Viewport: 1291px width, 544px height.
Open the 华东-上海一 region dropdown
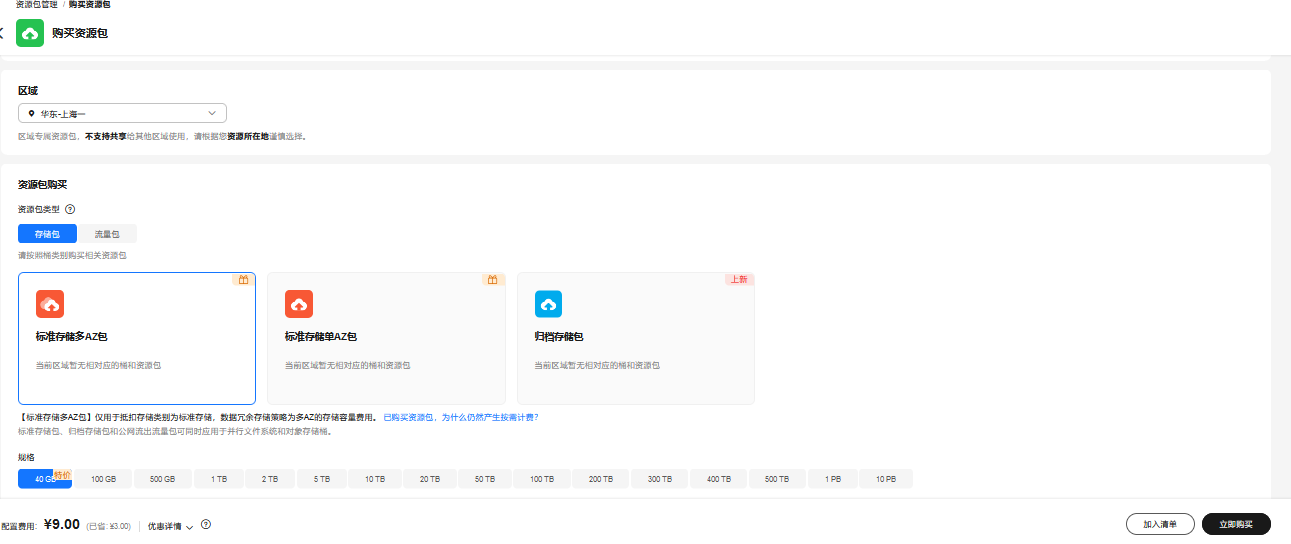(x=122, y=114)
